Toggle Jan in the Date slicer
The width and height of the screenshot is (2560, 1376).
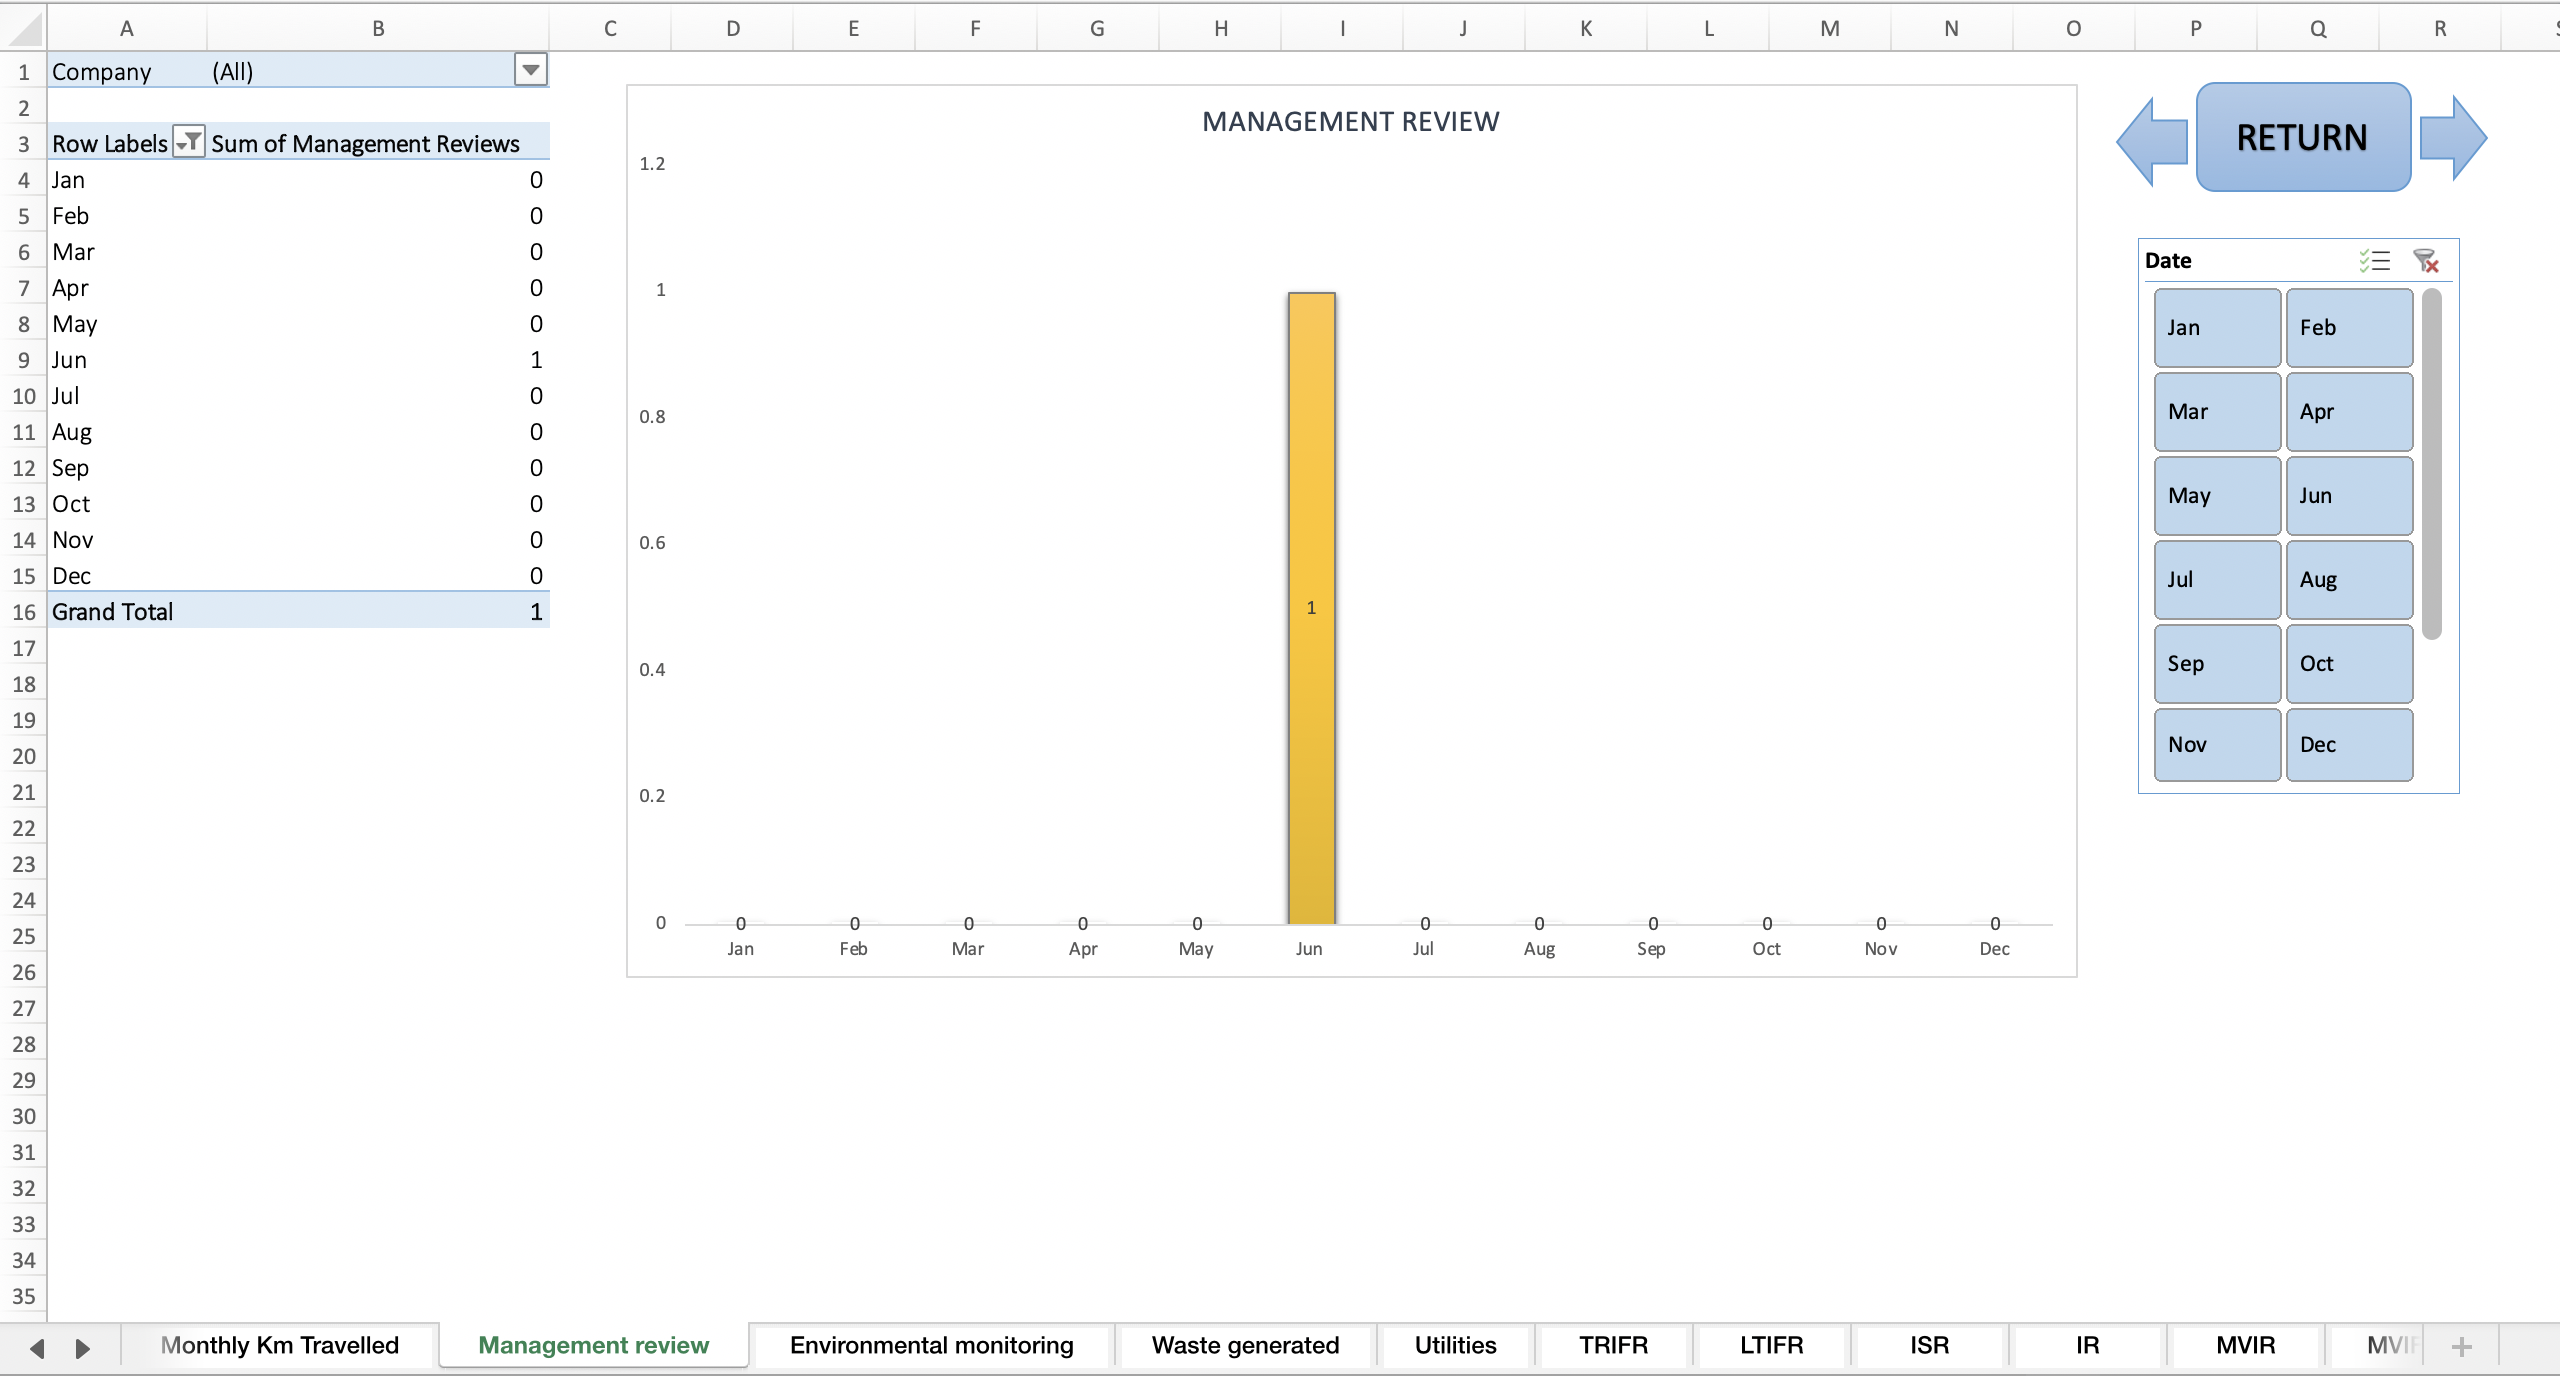[2215, 327]
